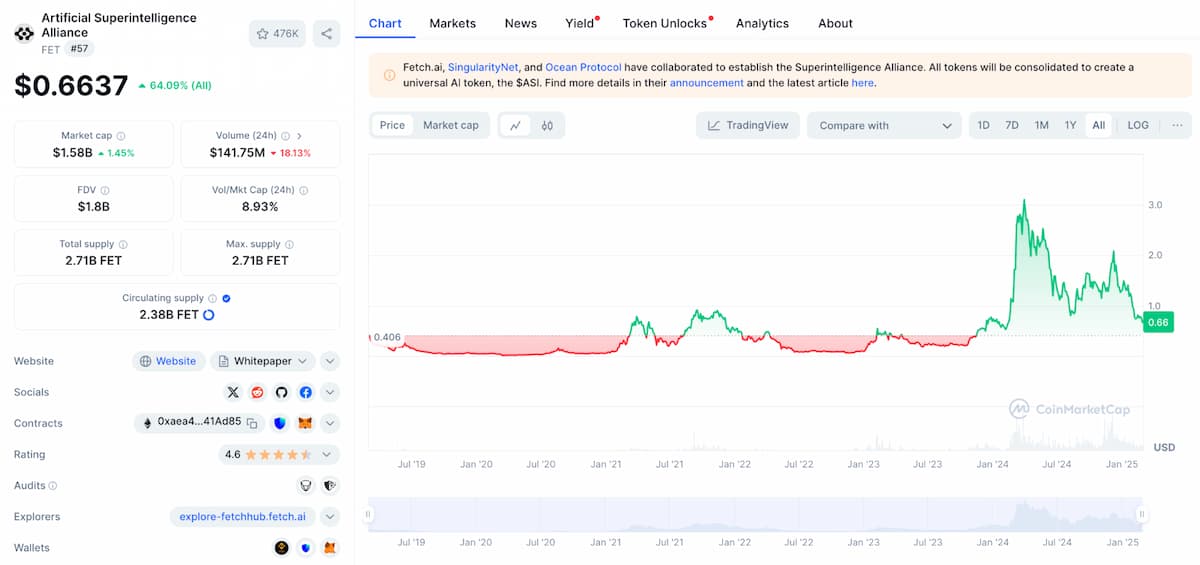Click the chart's 2024 price peak

click(1024, 201)
